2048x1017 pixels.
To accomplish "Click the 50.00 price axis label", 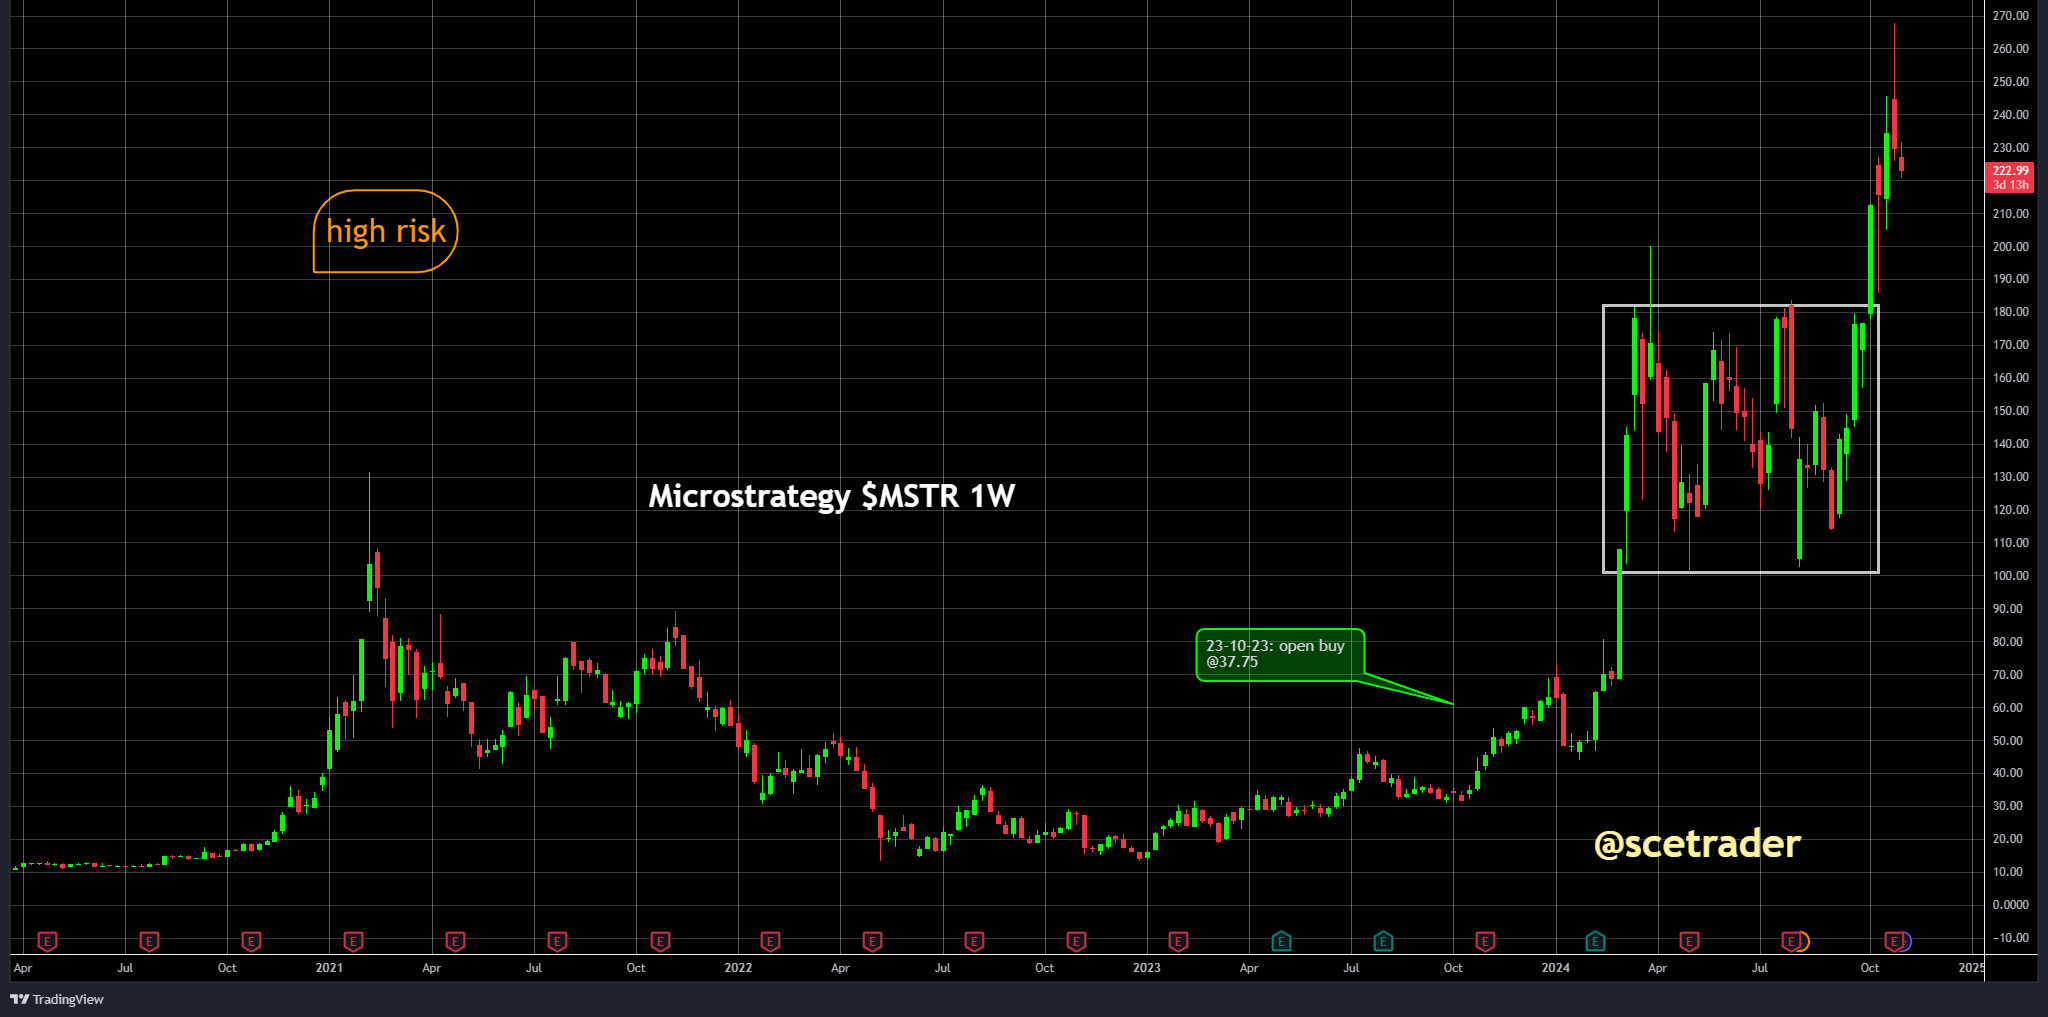I will [2008, 741].
